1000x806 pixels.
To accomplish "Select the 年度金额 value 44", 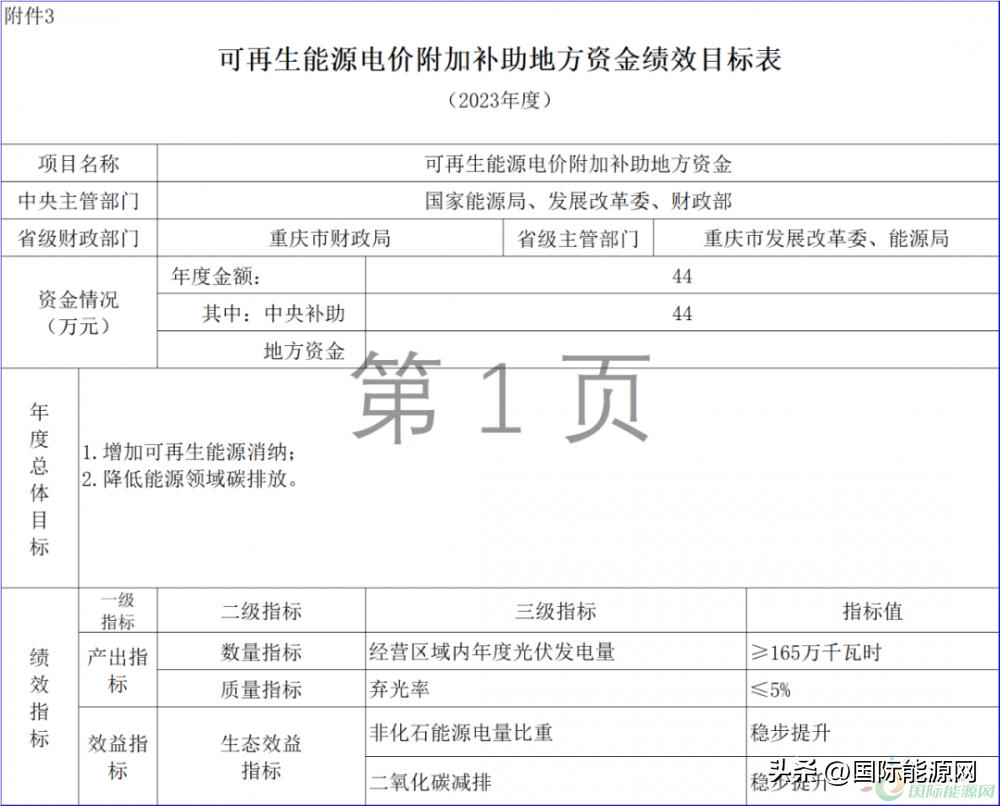I will (x=683, y=277).
